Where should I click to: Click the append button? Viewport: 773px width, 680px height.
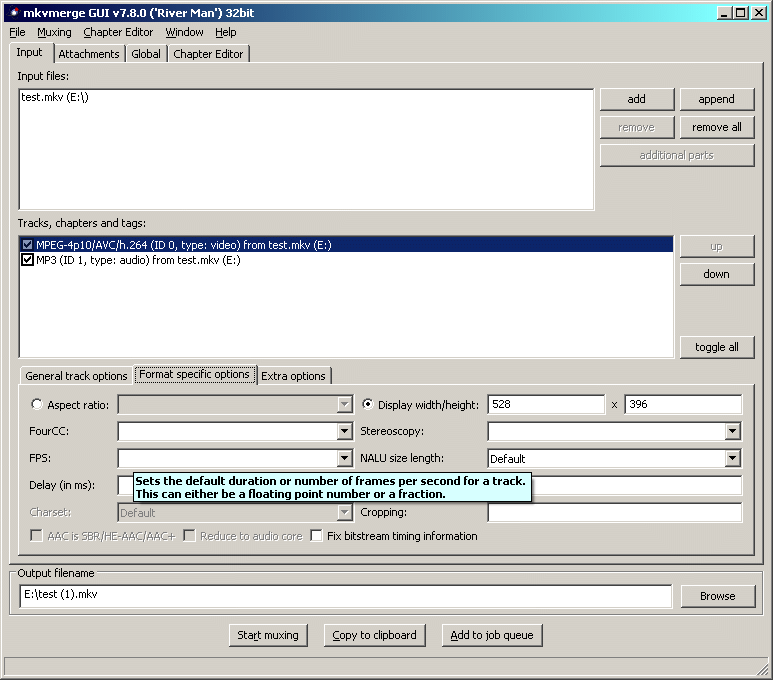point(716,99)
